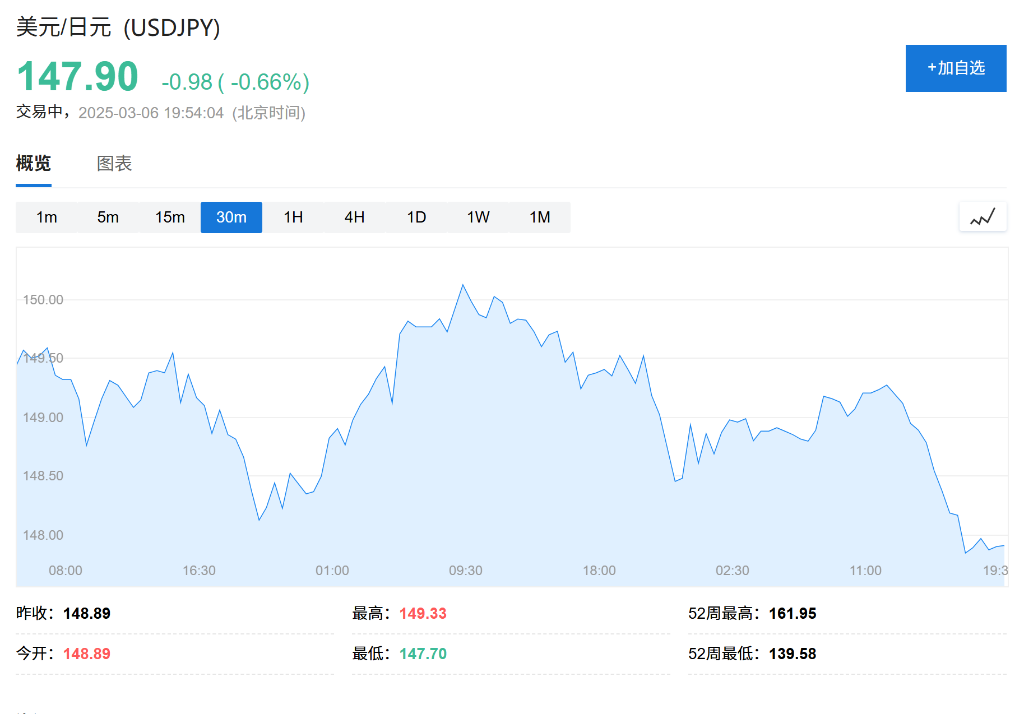This screenshot has height=714, width=1024.
Task: Choose the 1W weekly interval
Action: (x=478, y=217)
